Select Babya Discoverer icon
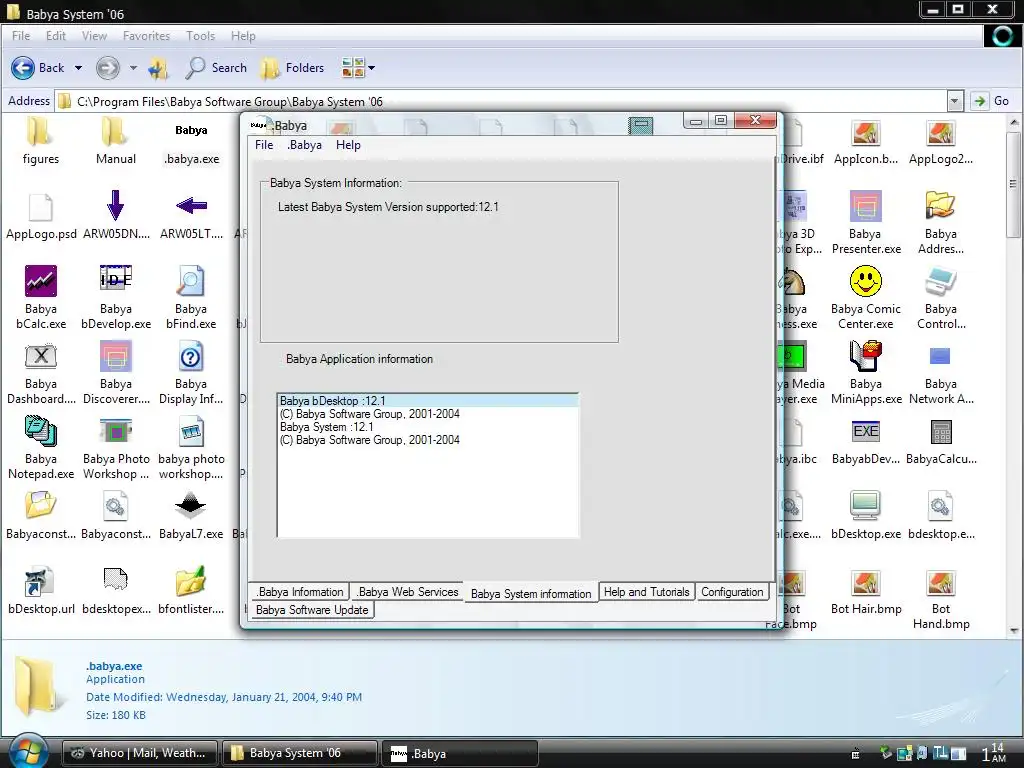Screen dimensions: 1024x768 116,372
